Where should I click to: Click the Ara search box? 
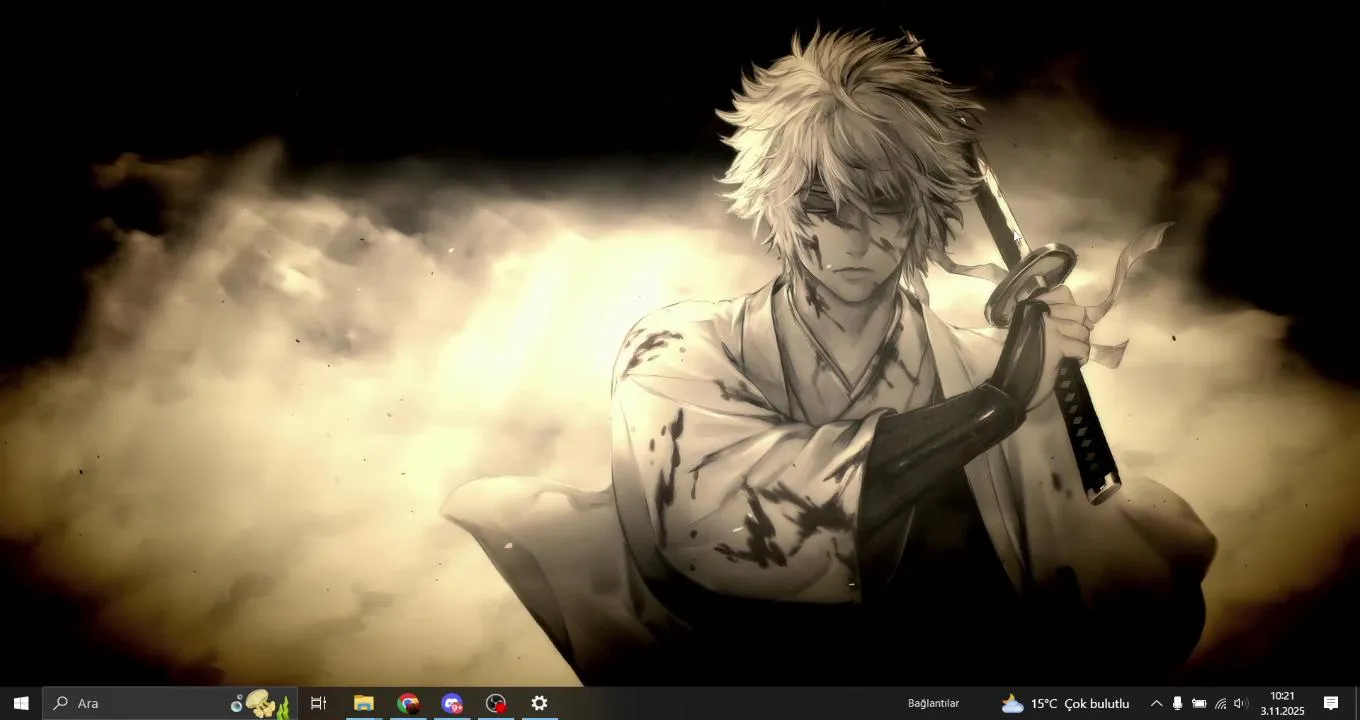click(x=170, y=703)
